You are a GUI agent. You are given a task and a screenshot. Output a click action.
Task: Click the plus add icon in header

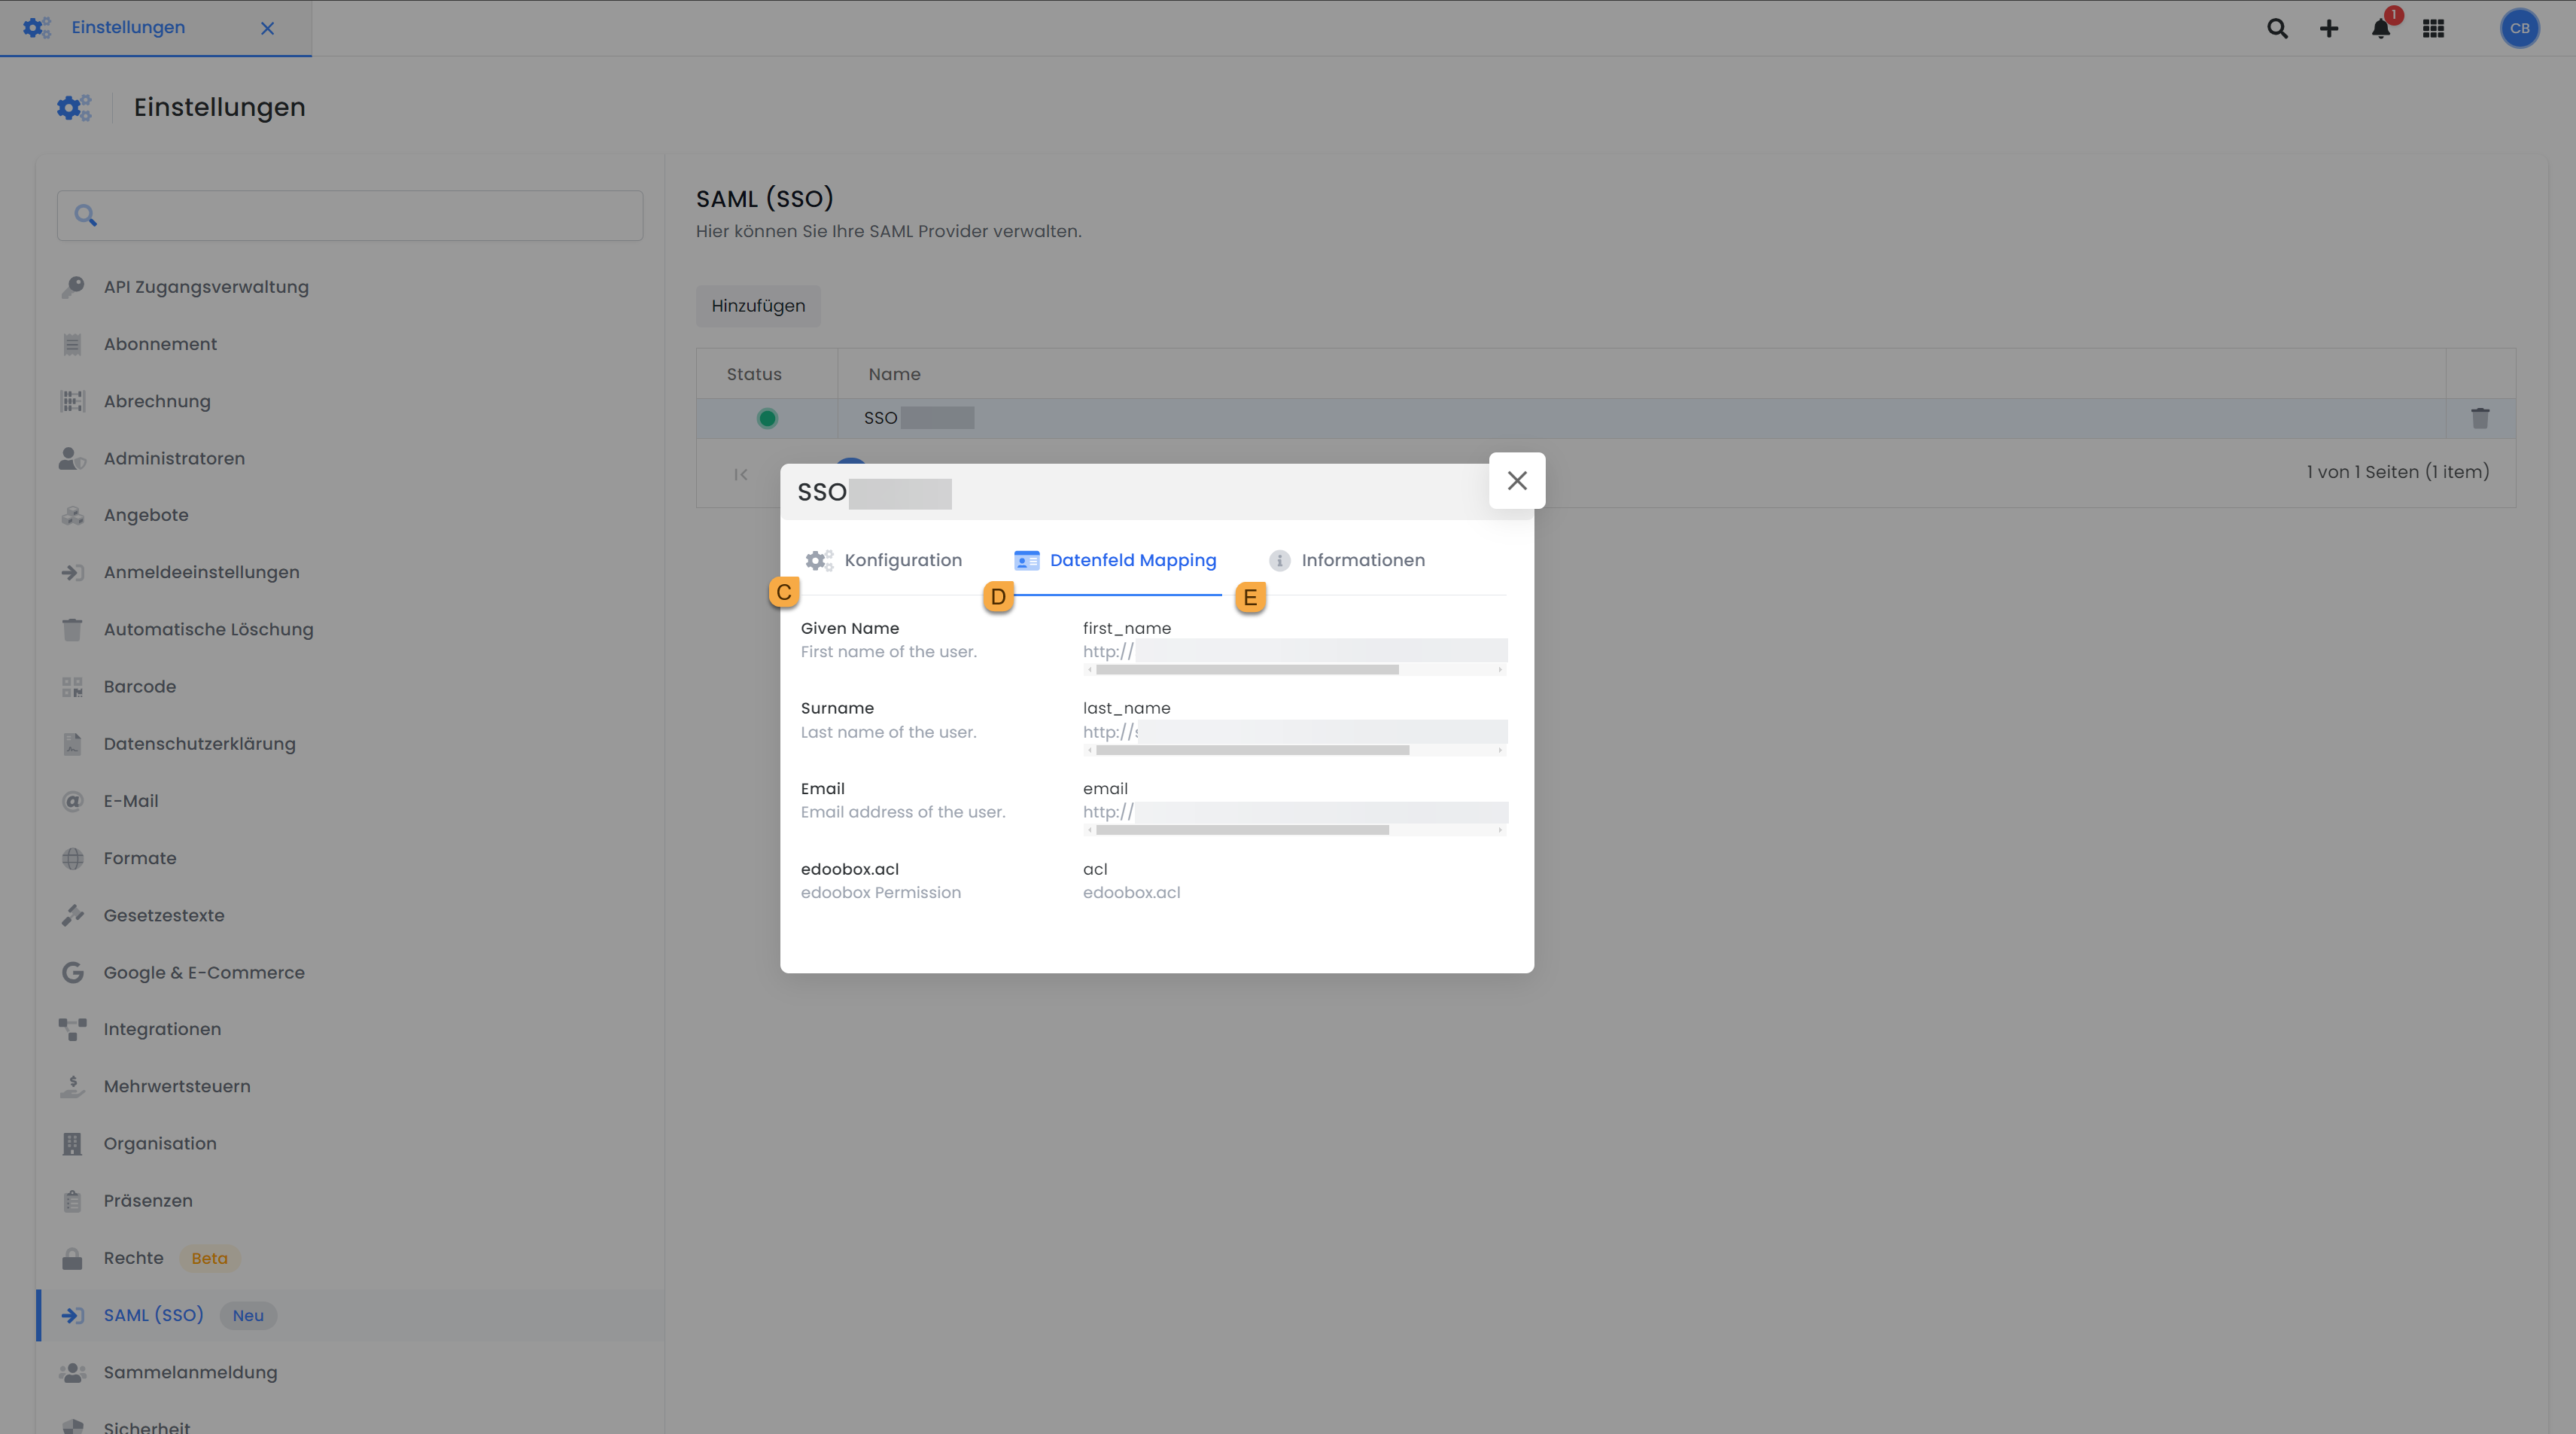pyautogui.click(x=2329, y=28)
